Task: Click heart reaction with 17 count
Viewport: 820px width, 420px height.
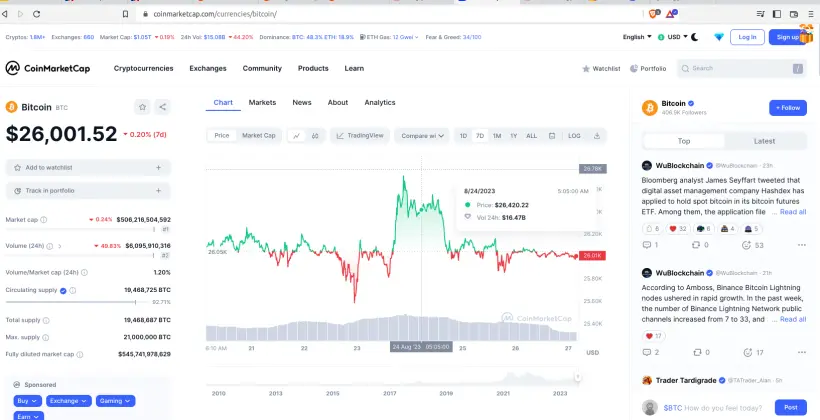Action: (x=653, y=336)
